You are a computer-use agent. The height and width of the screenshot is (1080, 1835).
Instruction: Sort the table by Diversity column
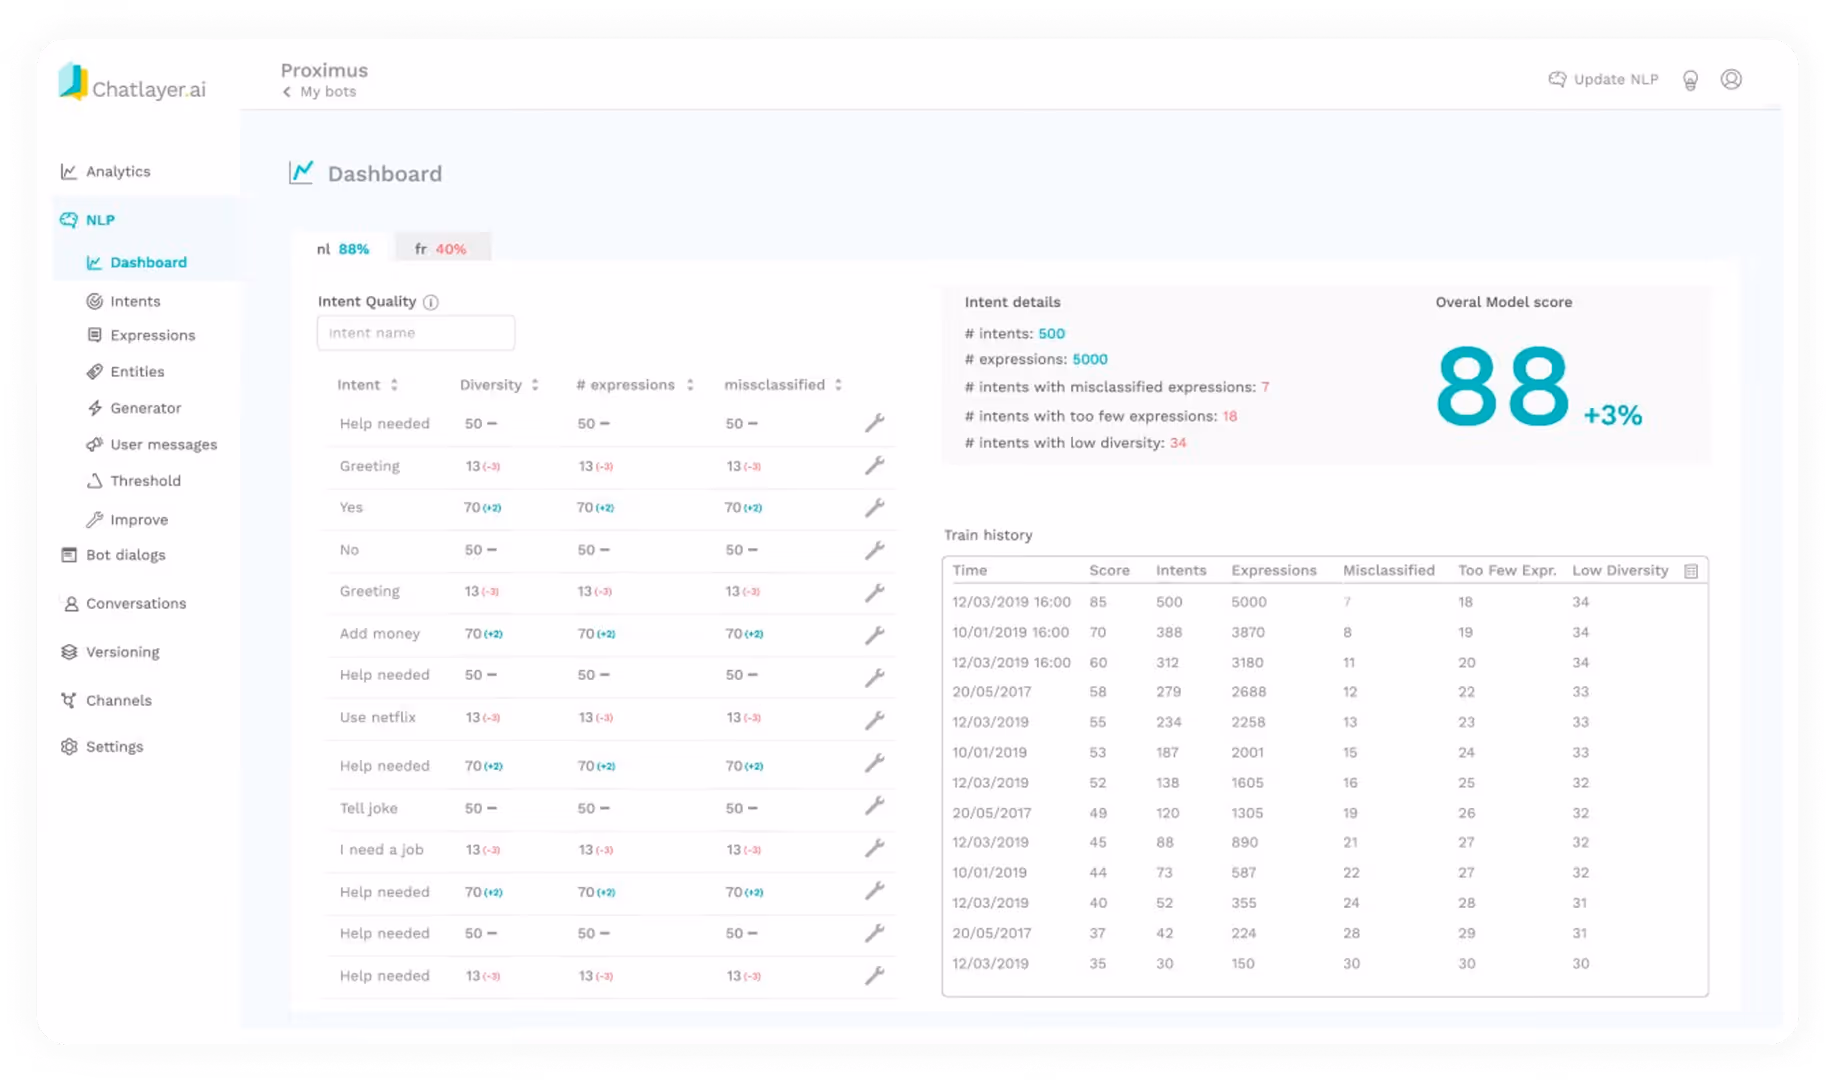point(534,384)
